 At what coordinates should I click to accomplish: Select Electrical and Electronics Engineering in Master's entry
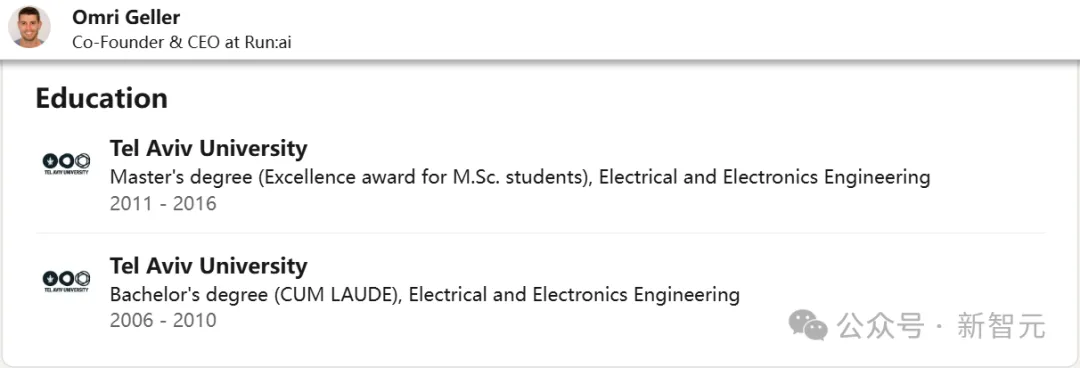[765, 177]
